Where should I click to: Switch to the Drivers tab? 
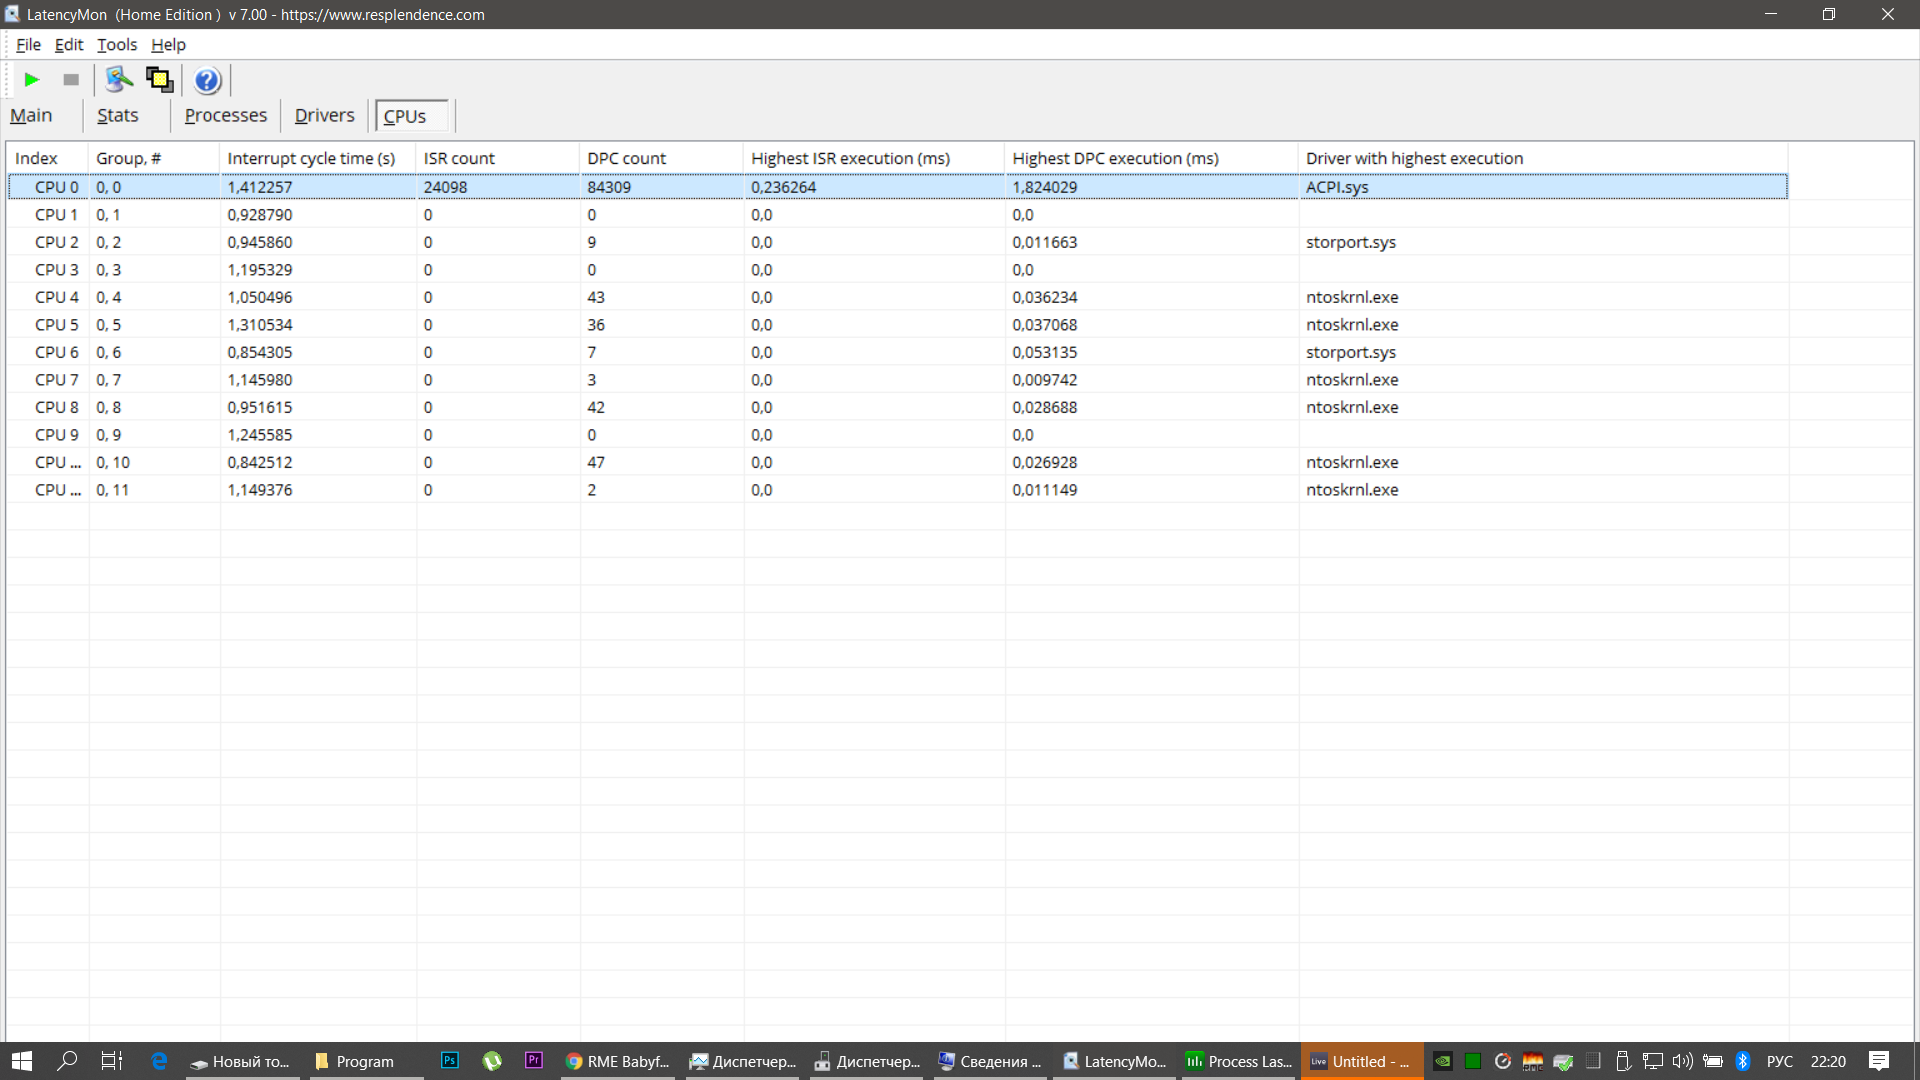pyautogui.click(x=324, y=116)
